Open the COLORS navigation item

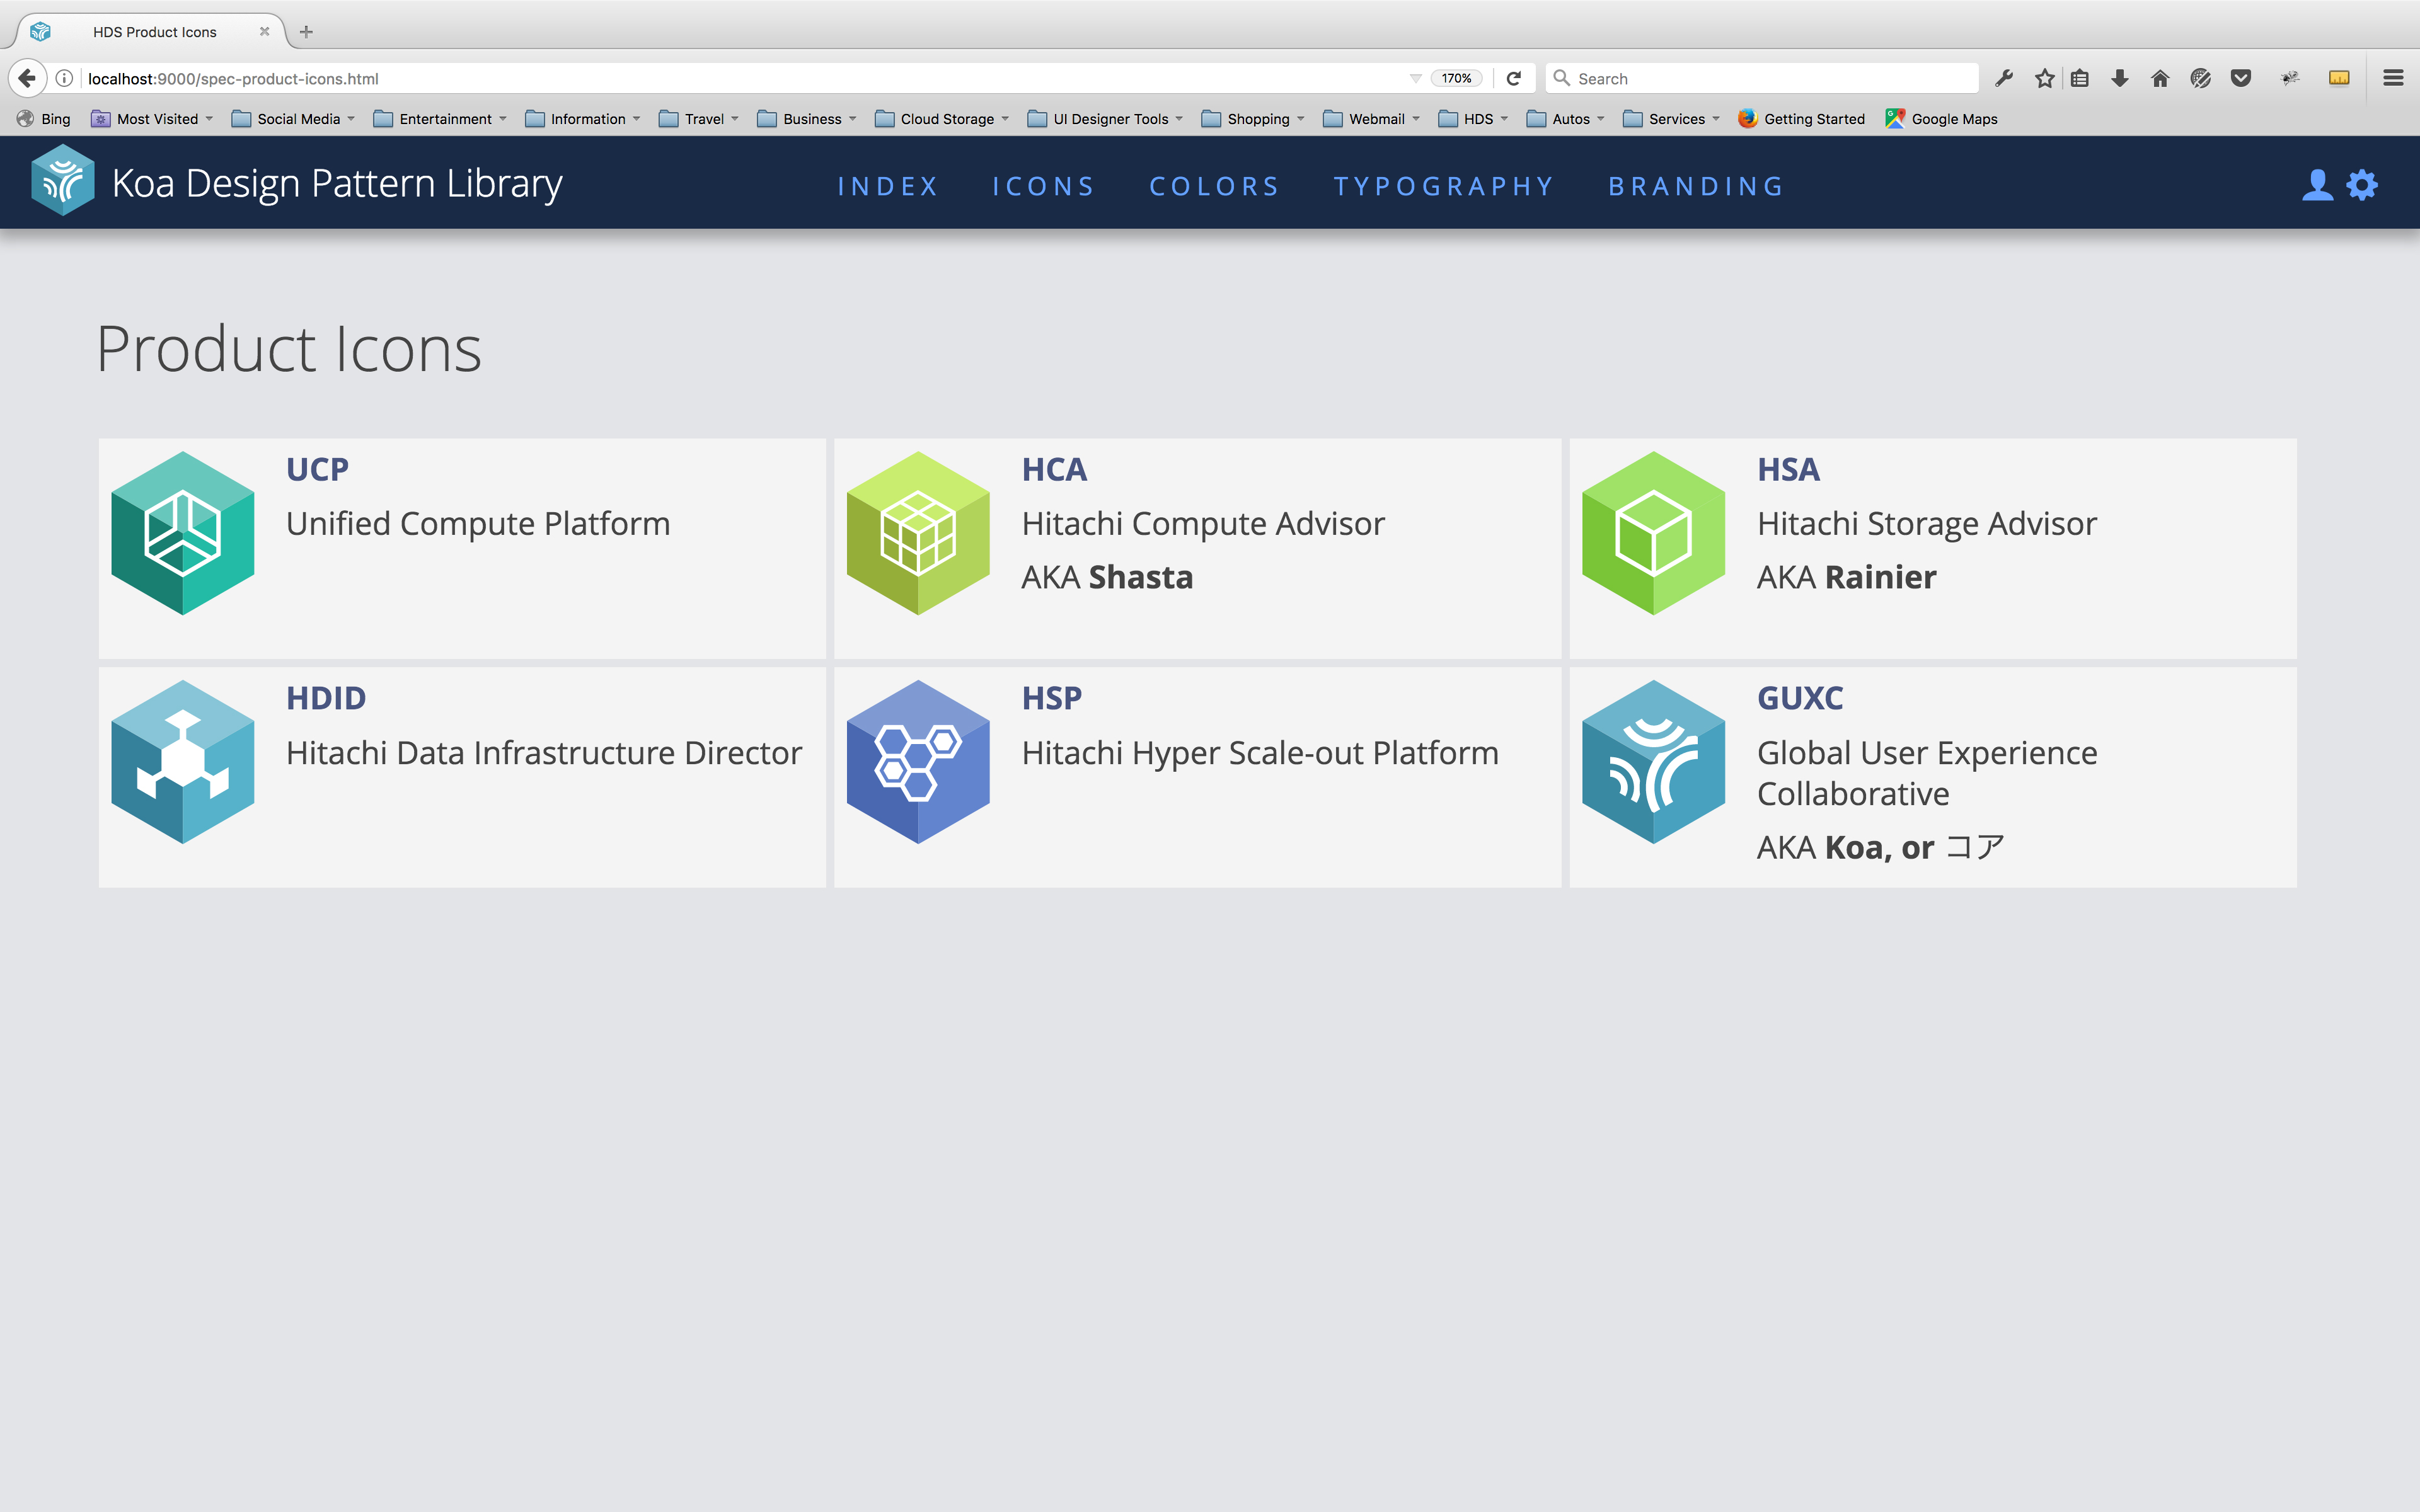click(x=1215, y=186)
